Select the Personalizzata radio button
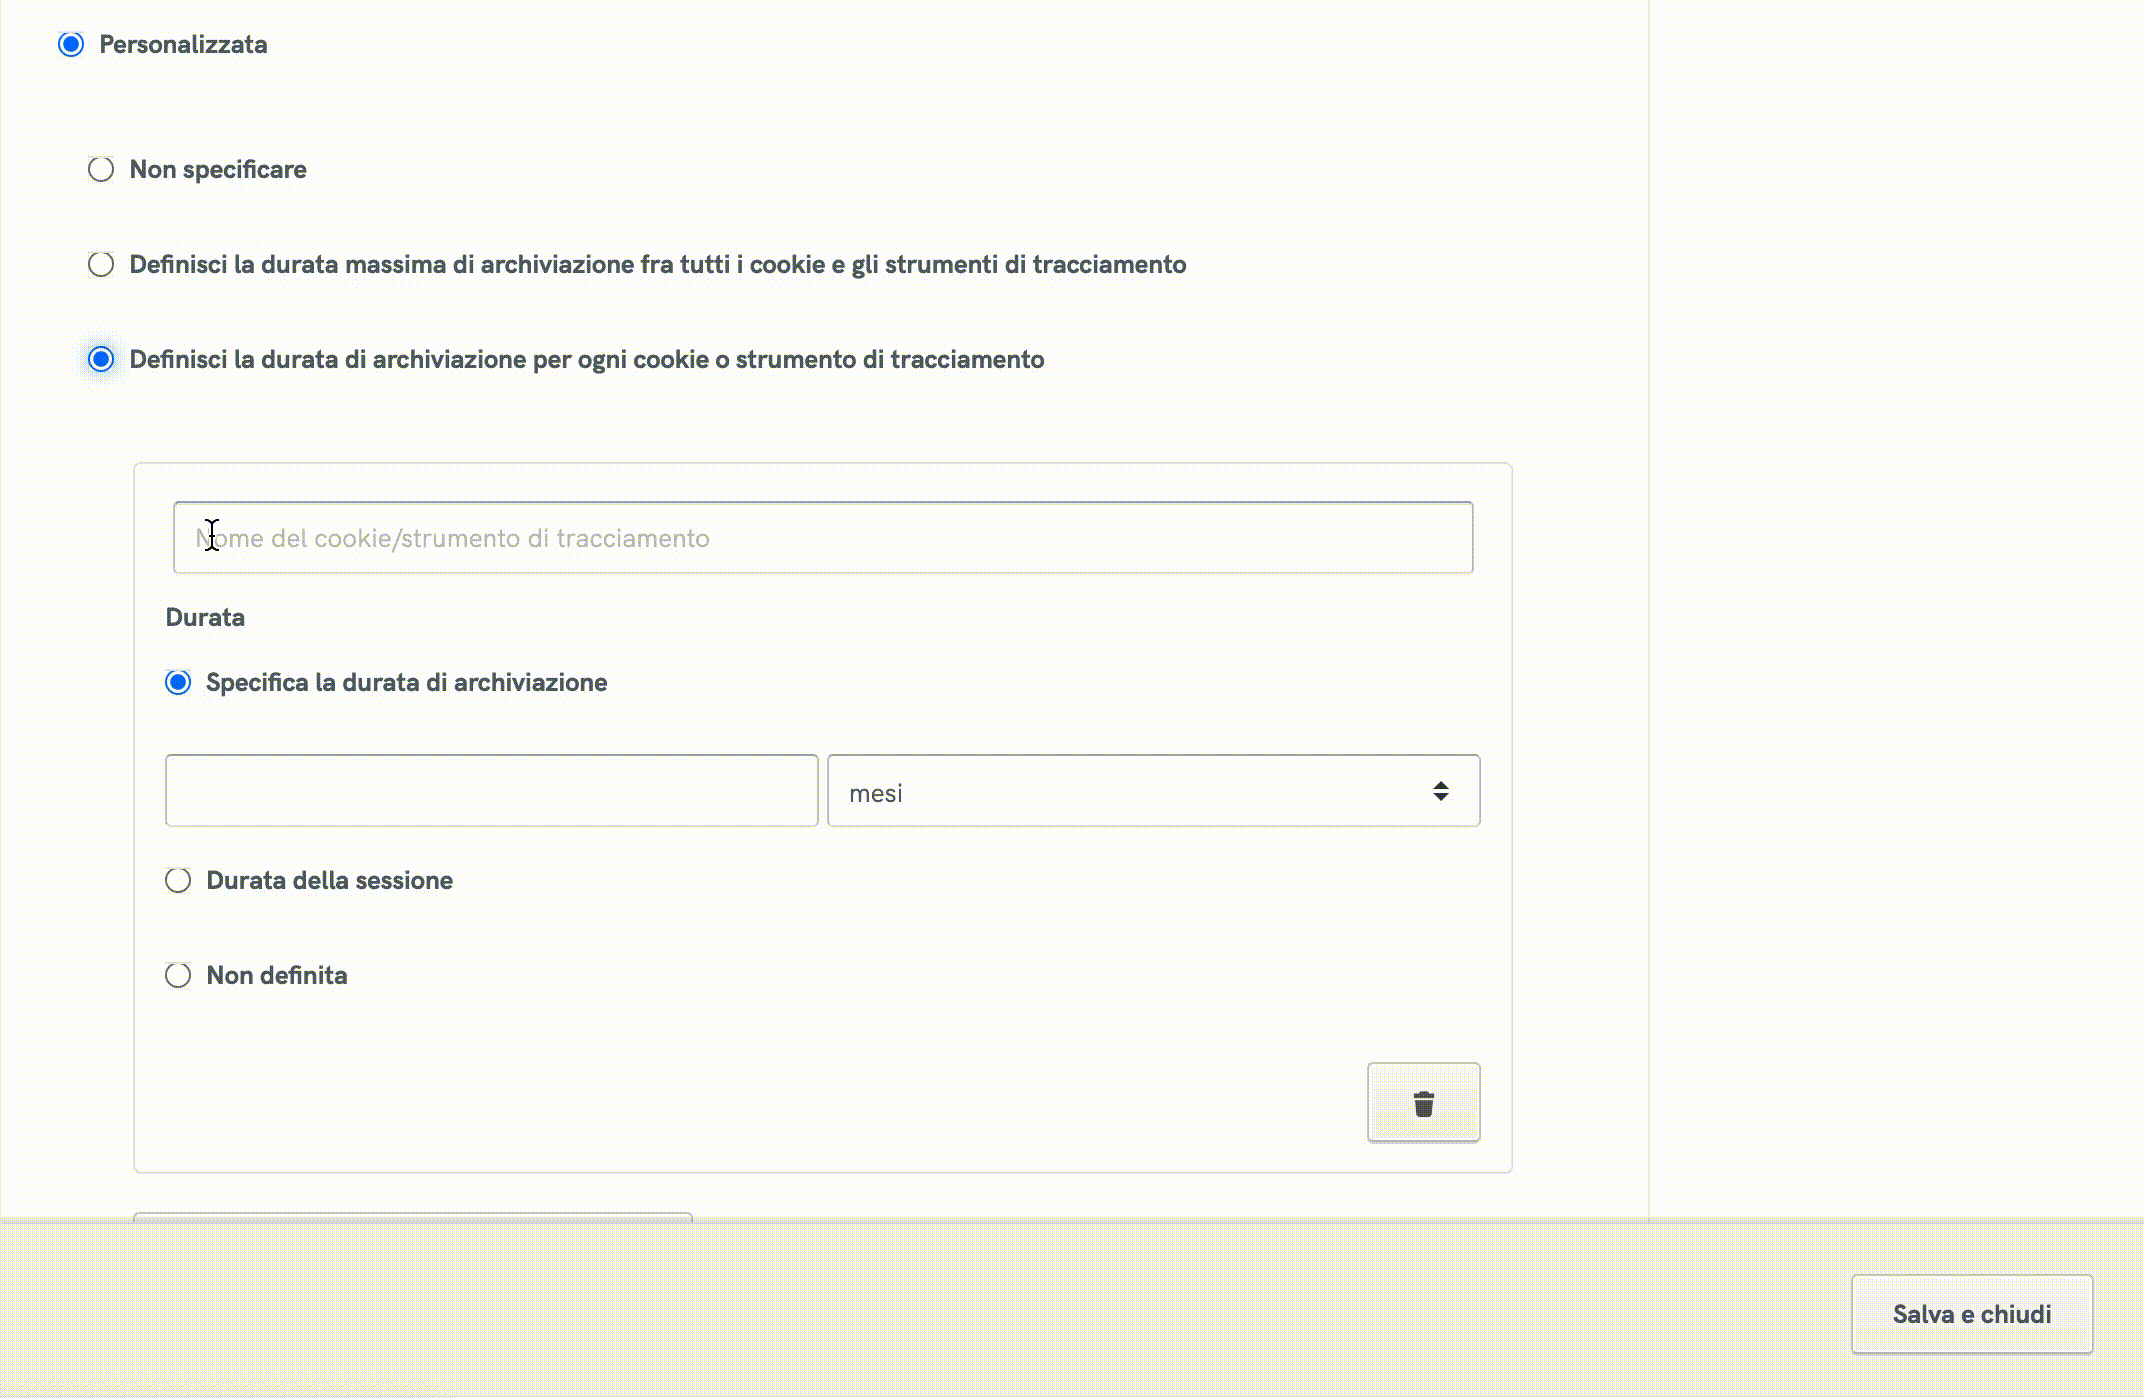Image resolution: width=2144 pixels, height=1398 pixels. point(71,45)
